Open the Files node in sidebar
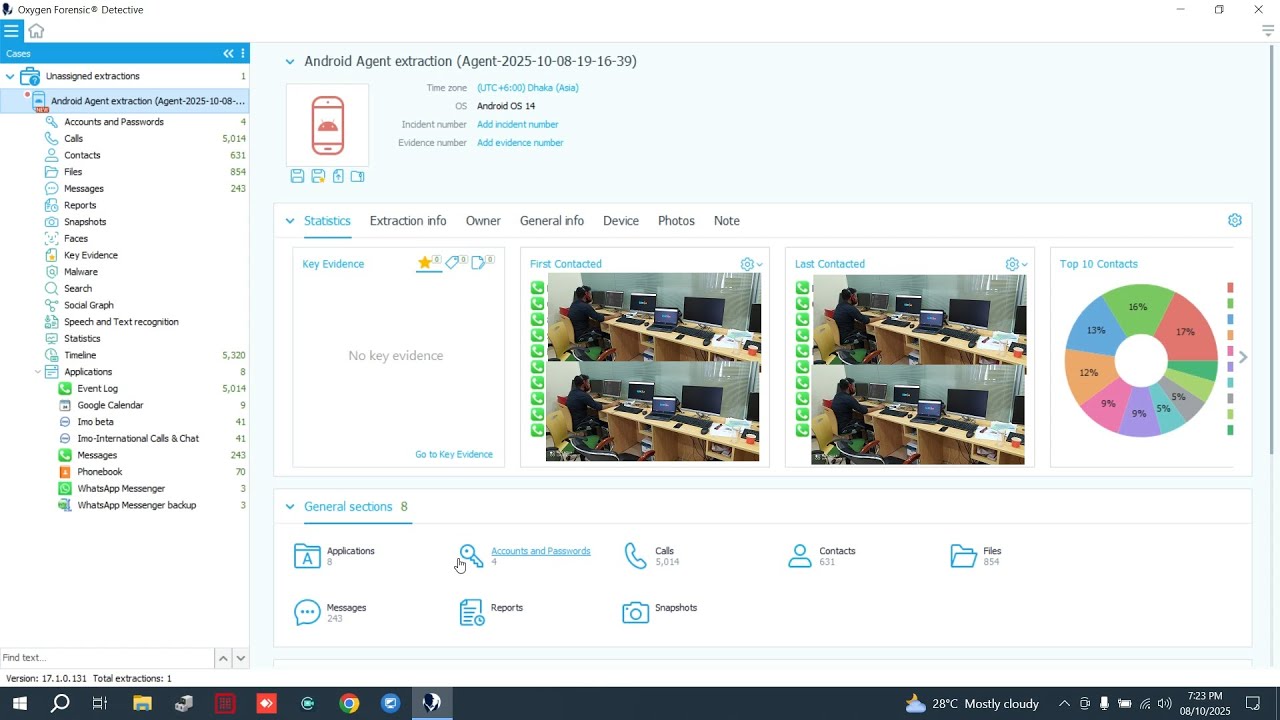Viewport: 1280px width, 720px height. click(73, 172)
